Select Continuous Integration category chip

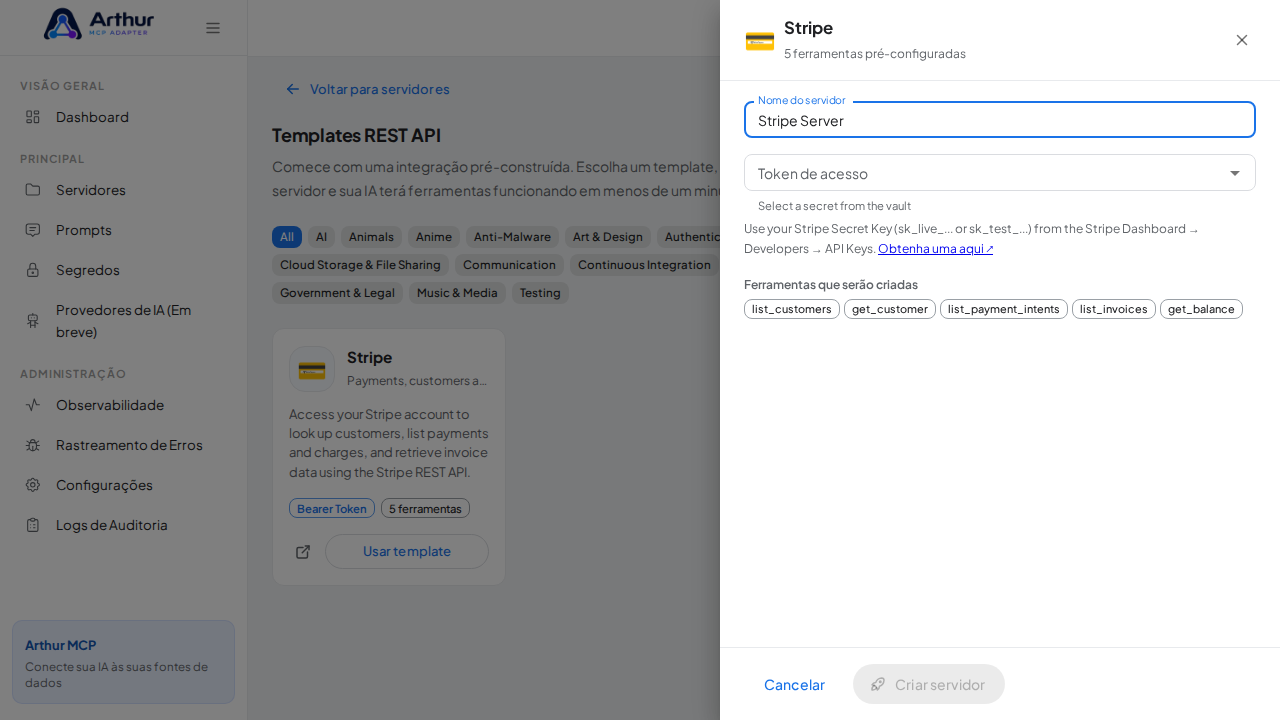tap(645, 265)
